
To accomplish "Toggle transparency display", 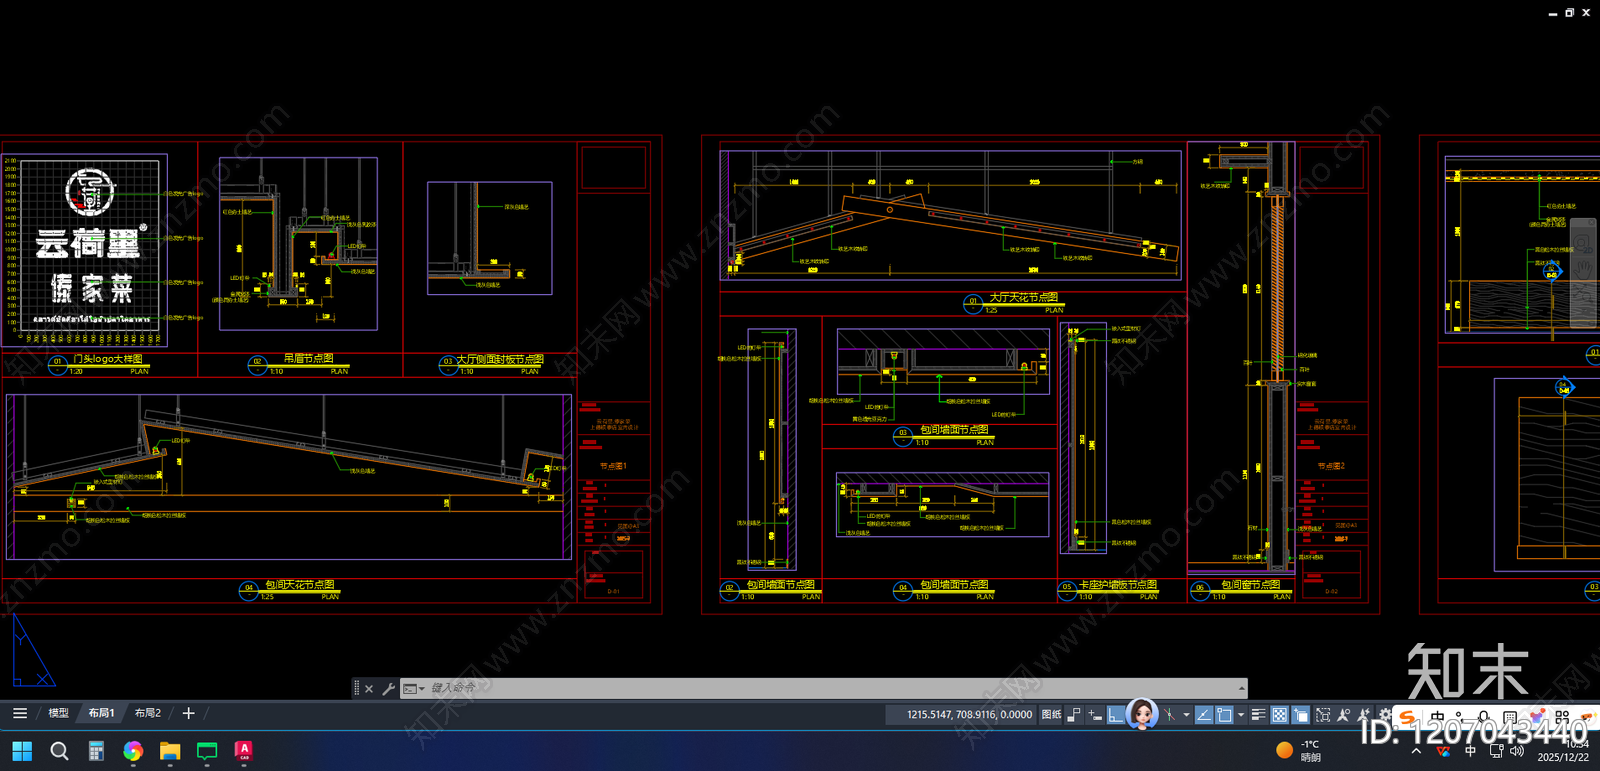I will 1279,714.
